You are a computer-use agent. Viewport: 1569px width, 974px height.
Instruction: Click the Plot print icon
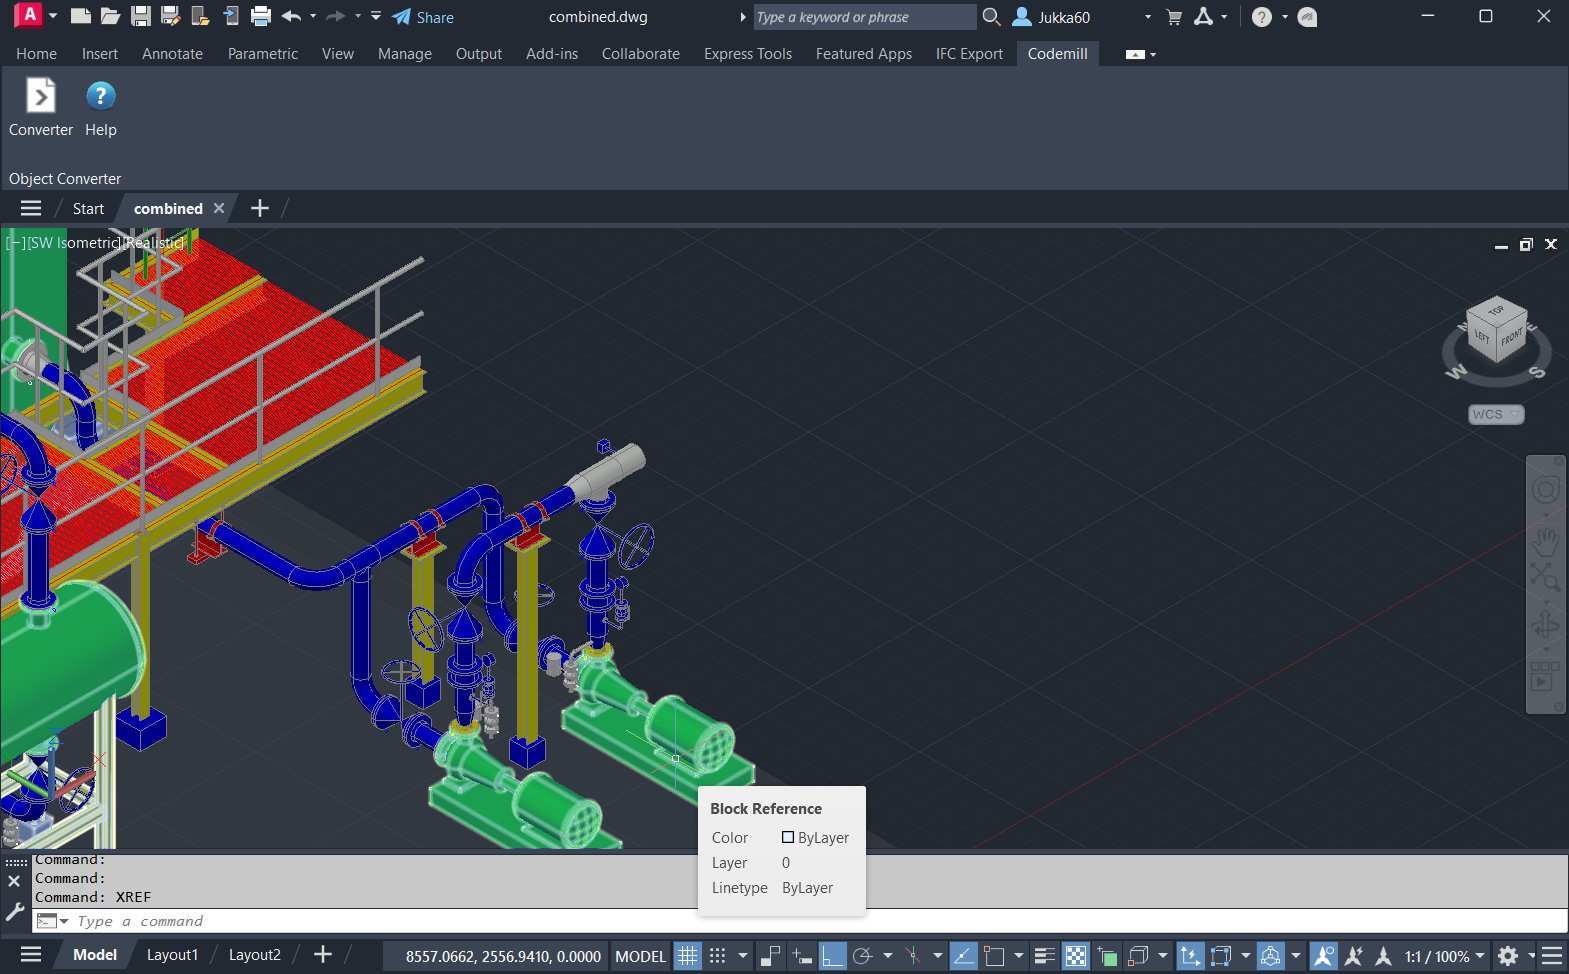click(261, 16)
